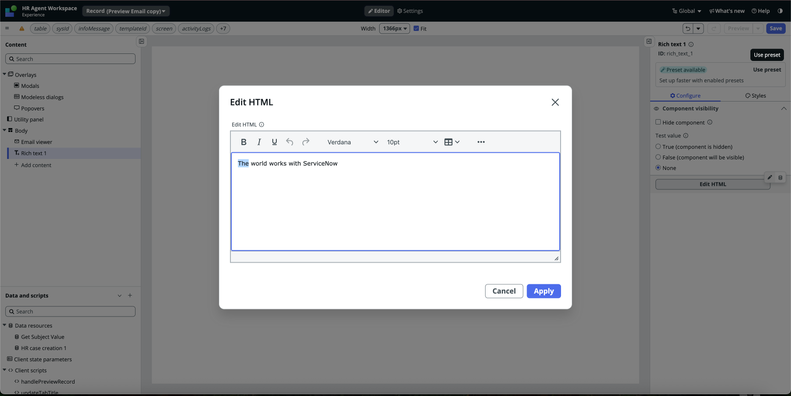The height and width of the screenshot is (396, 791).
Task: Open the 10pt font size dropdown
Action: pos(412,142)
